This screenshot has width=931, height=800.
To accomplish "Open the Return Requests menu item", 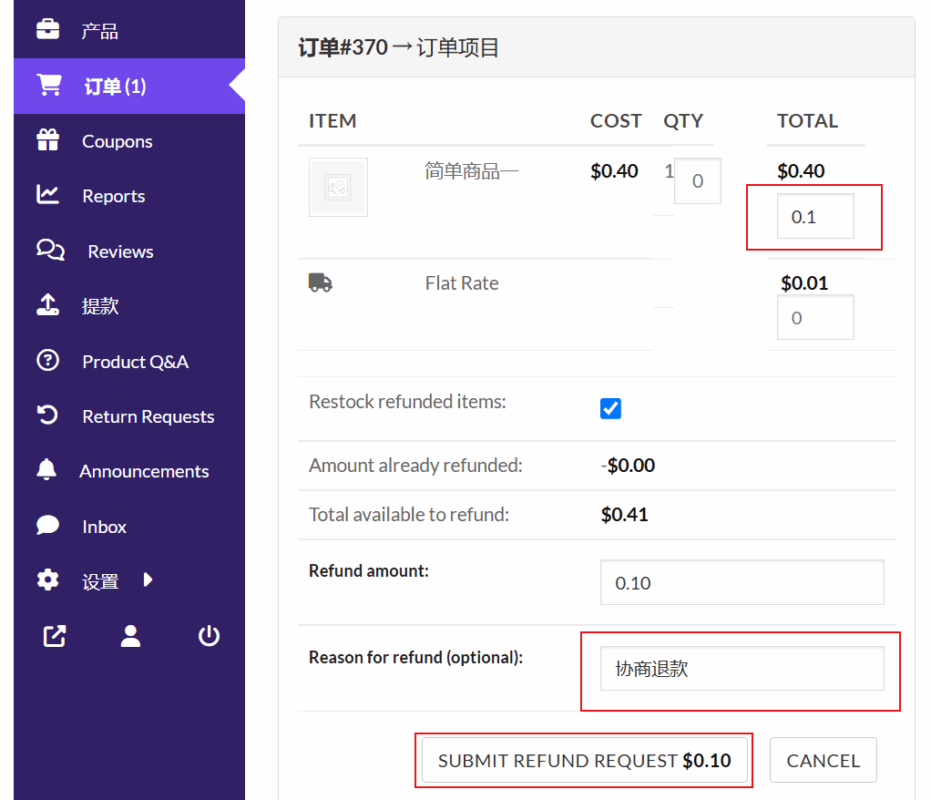I will pos(147,416).
